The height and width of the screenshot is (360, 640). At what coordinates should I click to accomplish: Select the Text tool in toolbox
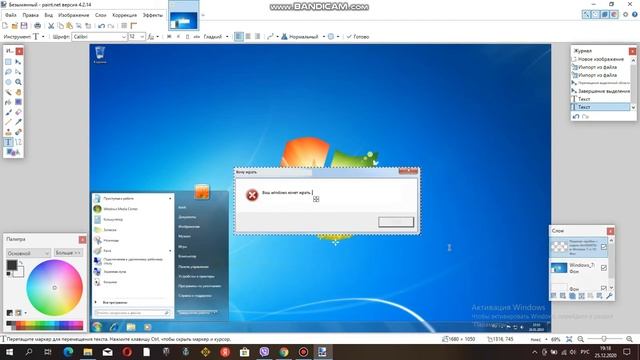click(x=8, y=142)
